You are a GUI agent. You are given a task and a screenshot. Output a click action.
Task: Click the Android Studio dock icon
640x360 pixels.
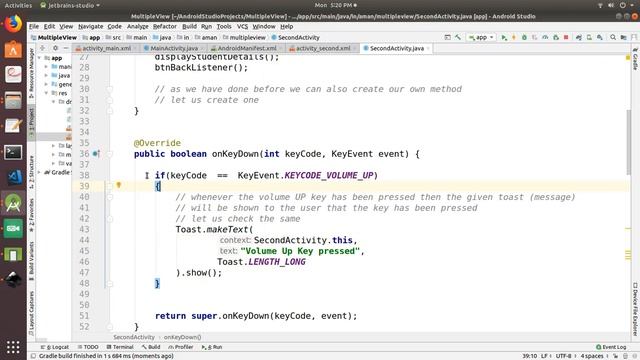(13, 203)
